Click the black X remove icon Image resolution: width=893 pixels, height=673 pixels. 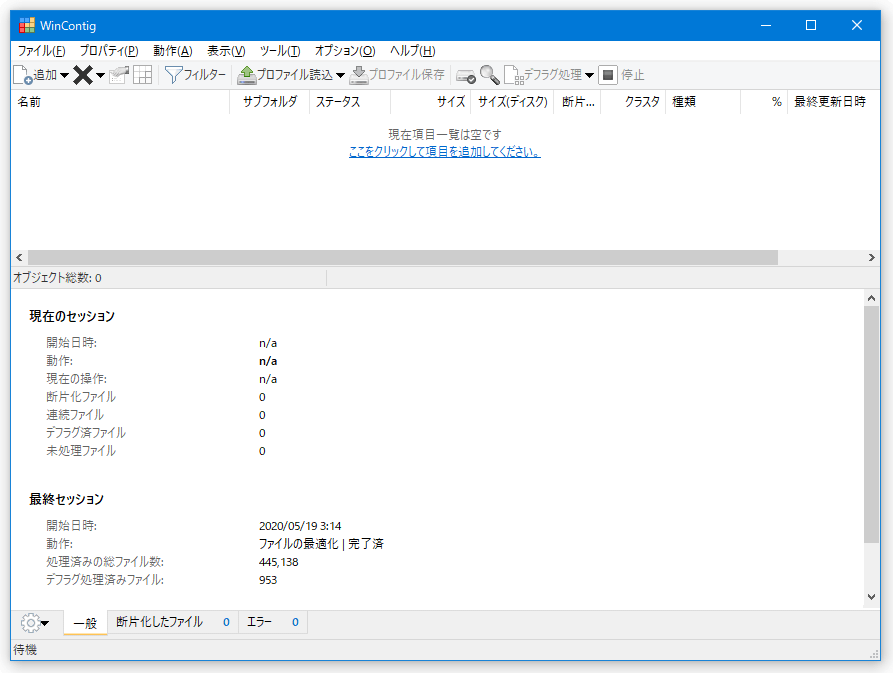click(83, 75)
